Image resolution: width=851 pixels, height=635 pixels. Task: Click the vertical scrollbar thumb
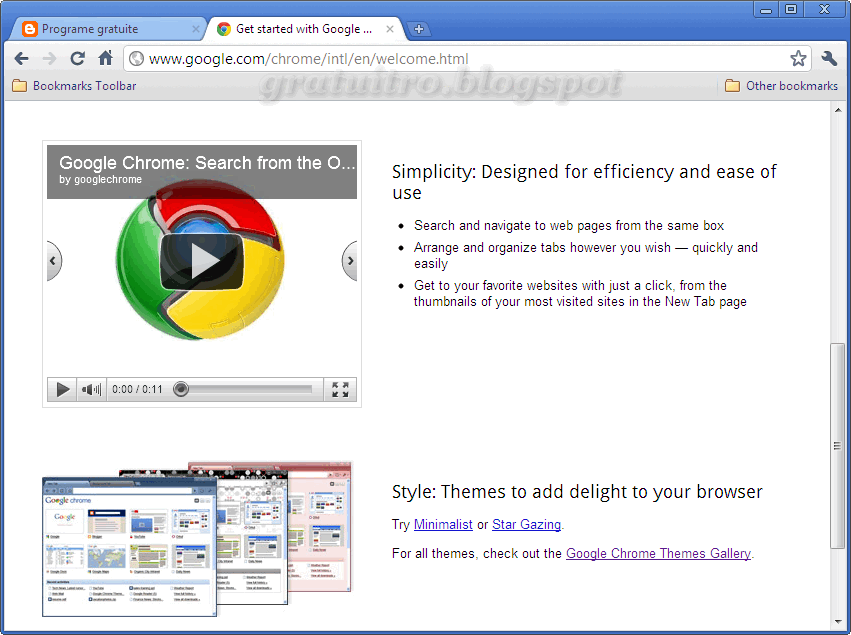point(838,446)
